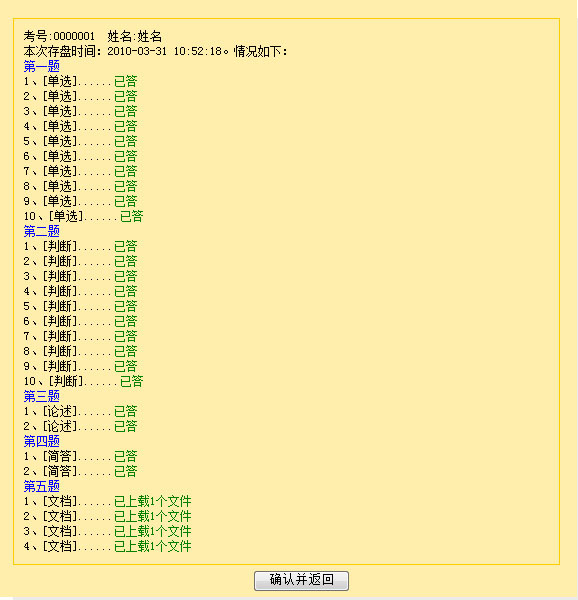
Task: Select 第一题 item 5 单选 已答 status
Action: point(125,141)
